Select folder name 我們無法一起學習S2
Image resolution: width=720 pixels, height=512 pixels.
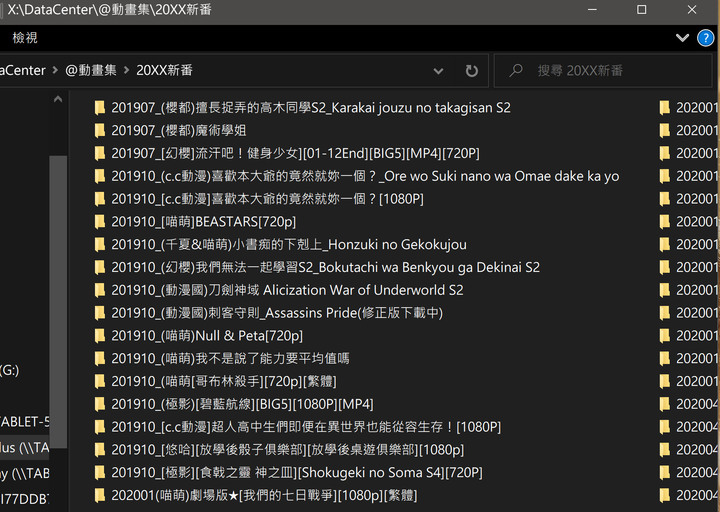pos(326,267)
